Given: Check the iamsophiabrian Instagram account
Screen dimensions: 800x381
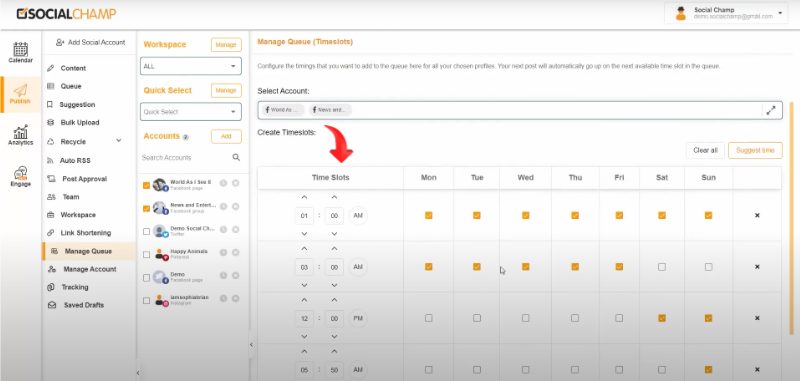Looking at the screenshot, I should click(146, 301).
